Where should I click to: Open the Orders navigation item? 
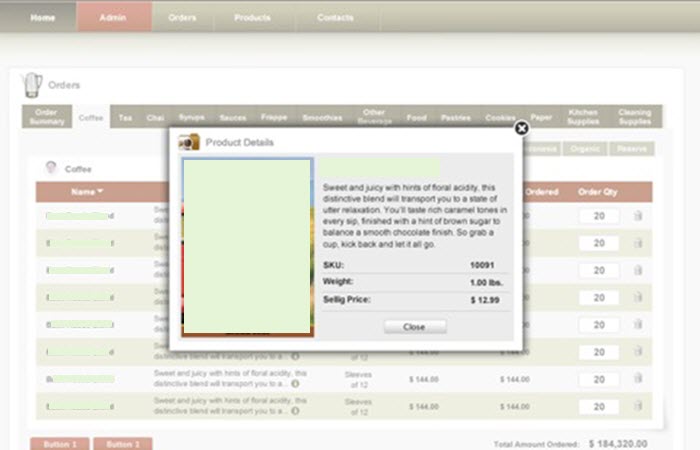coord(182,18)
